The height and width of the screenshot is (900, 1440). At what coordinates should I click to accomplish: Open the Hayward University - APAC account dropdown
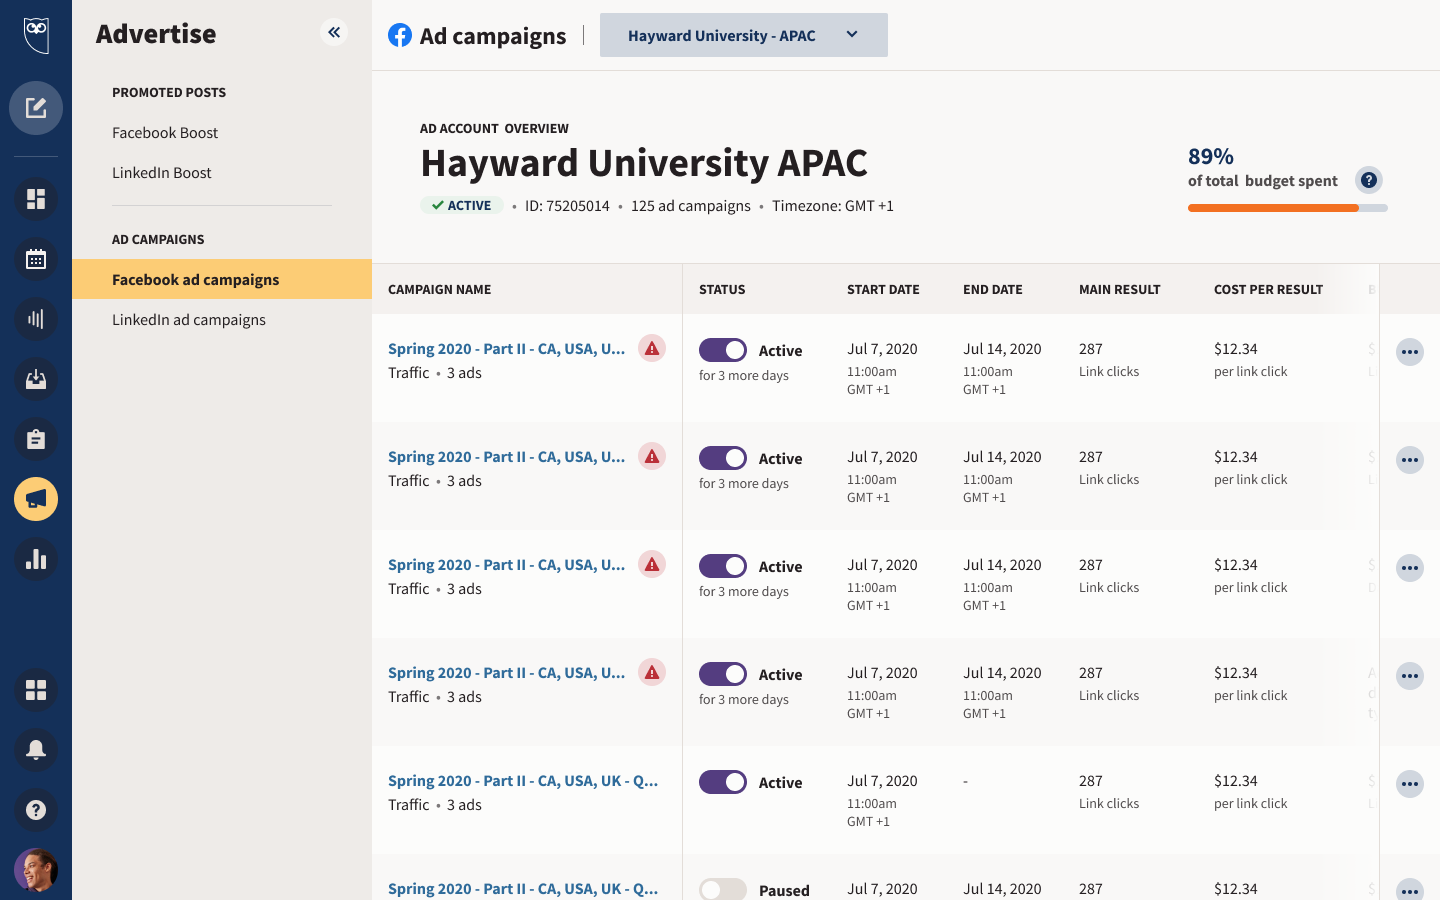point(743,35)
